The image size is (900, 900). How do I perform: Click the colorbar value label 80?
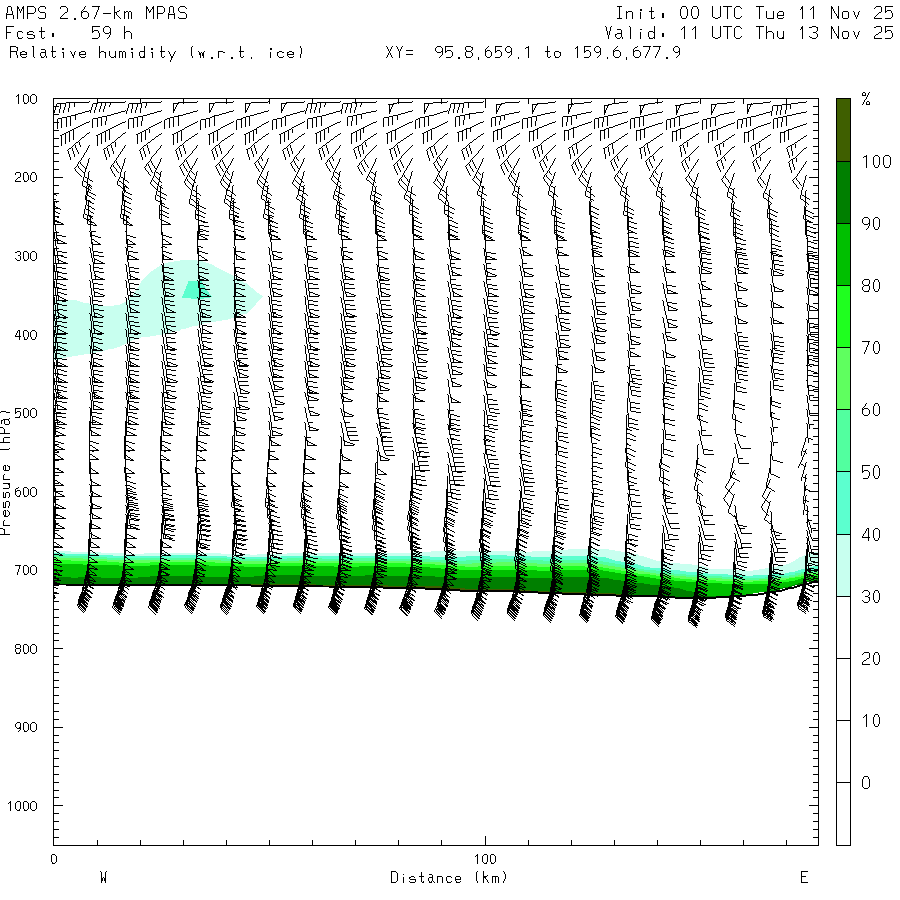pyautogui.click(x=871, y=286)
